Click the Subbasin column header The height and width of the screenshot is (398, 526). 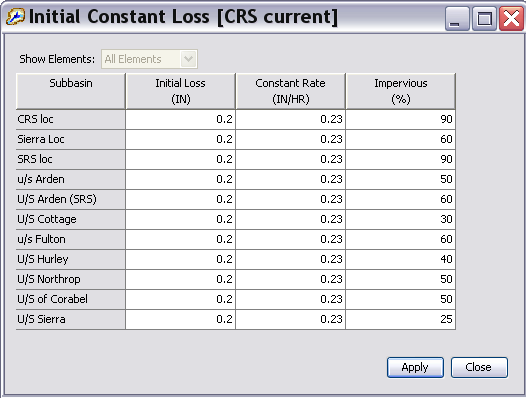pyautogui.click(x=71, y=91)
